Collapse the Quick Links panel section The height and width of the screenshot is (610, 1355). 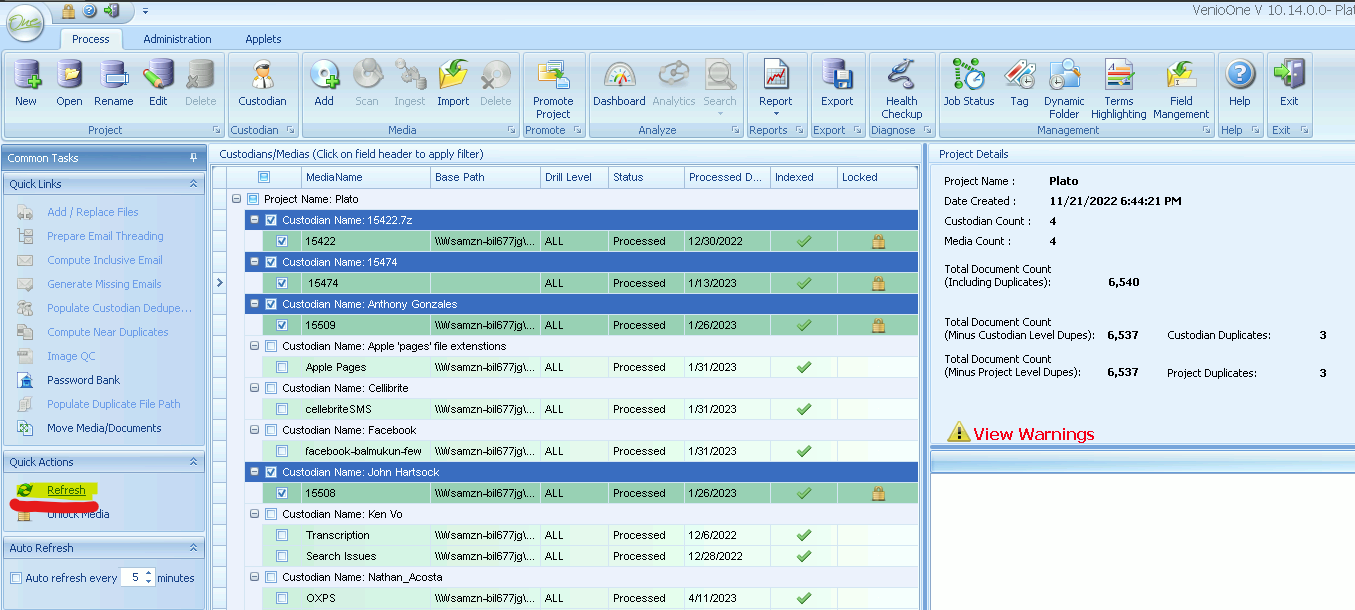[x=193, y=184]
